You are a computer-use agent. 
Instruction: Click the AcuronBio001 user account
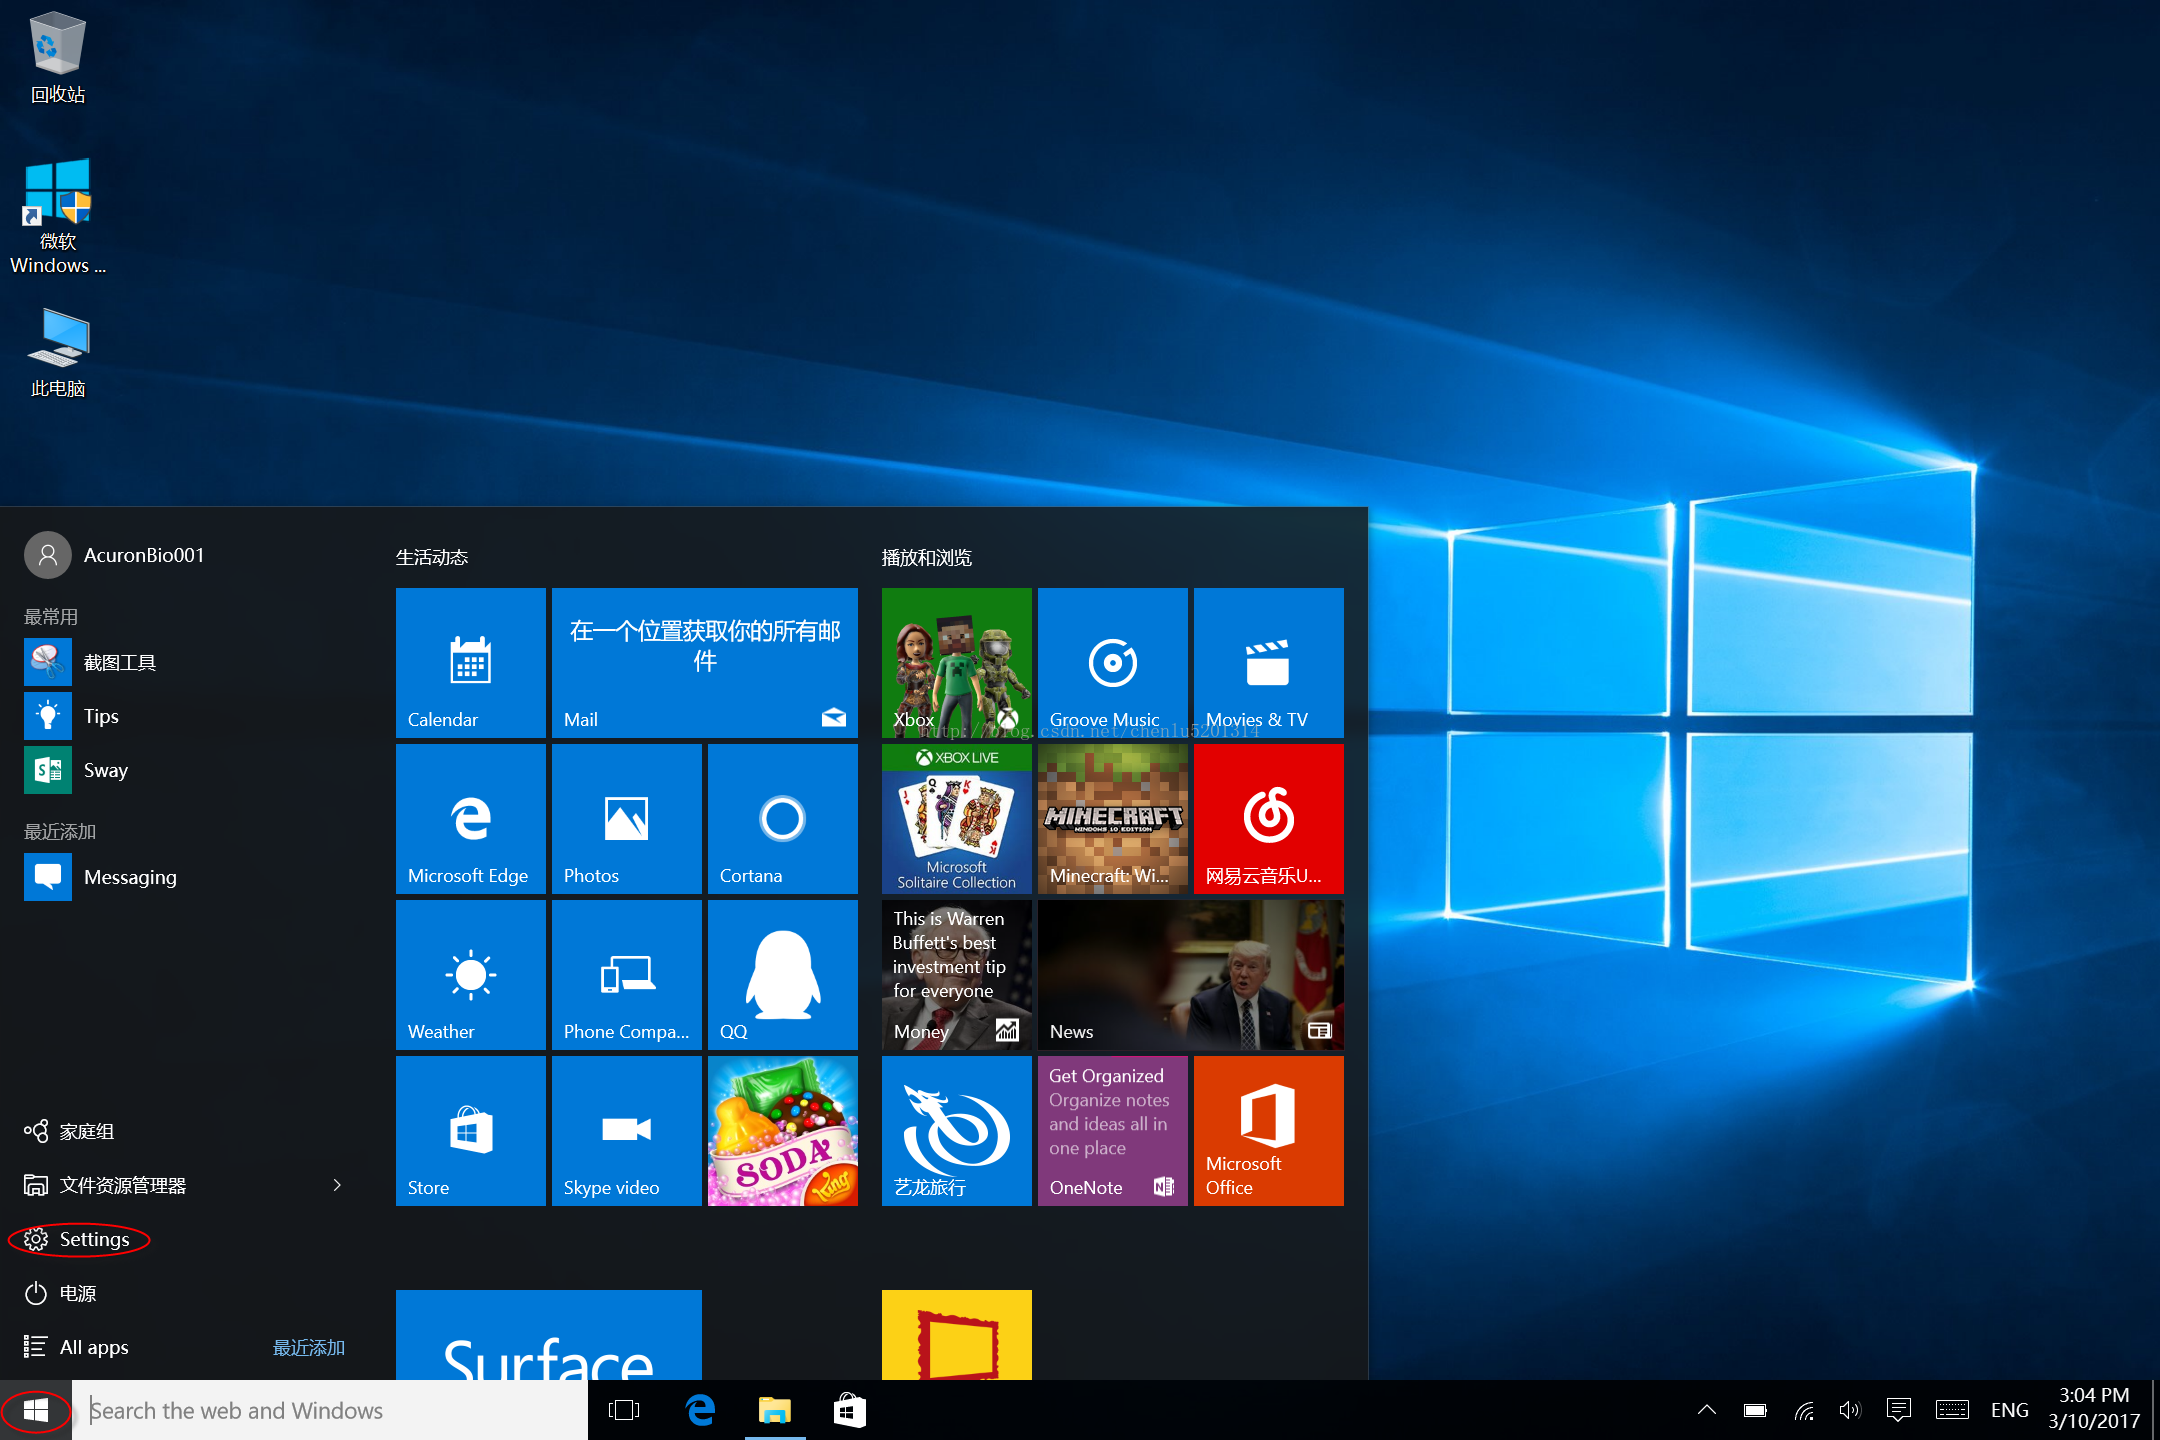(x=115, y=555)
